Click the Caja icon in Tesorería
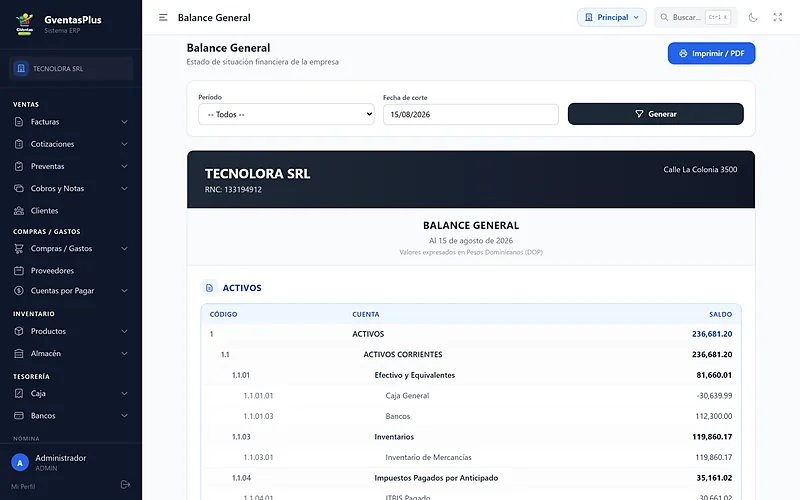This screenshot has height=500, width=800. coord(19,393)
